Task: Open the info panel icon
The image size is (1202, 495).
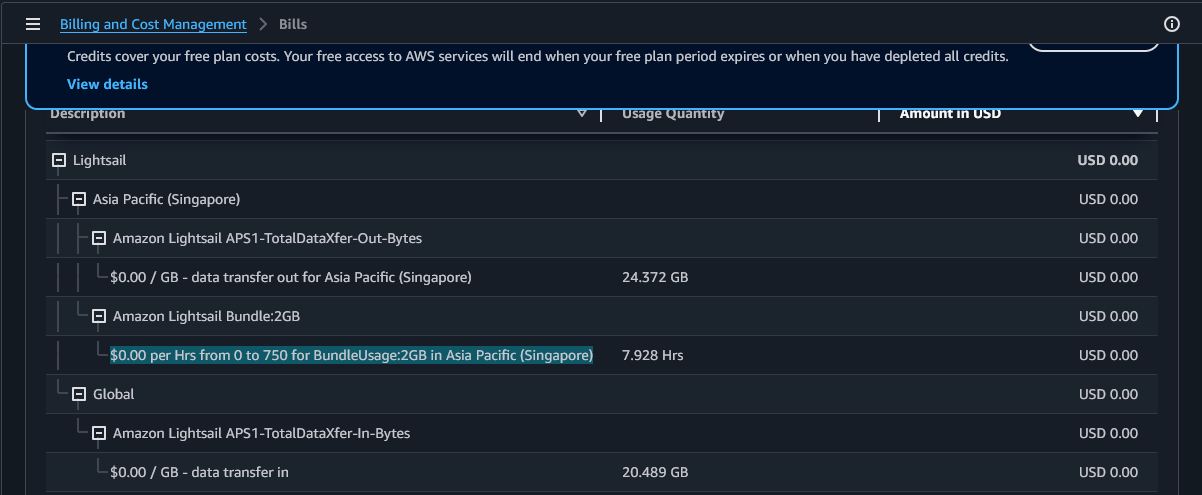Action: tap(1172, 24)
